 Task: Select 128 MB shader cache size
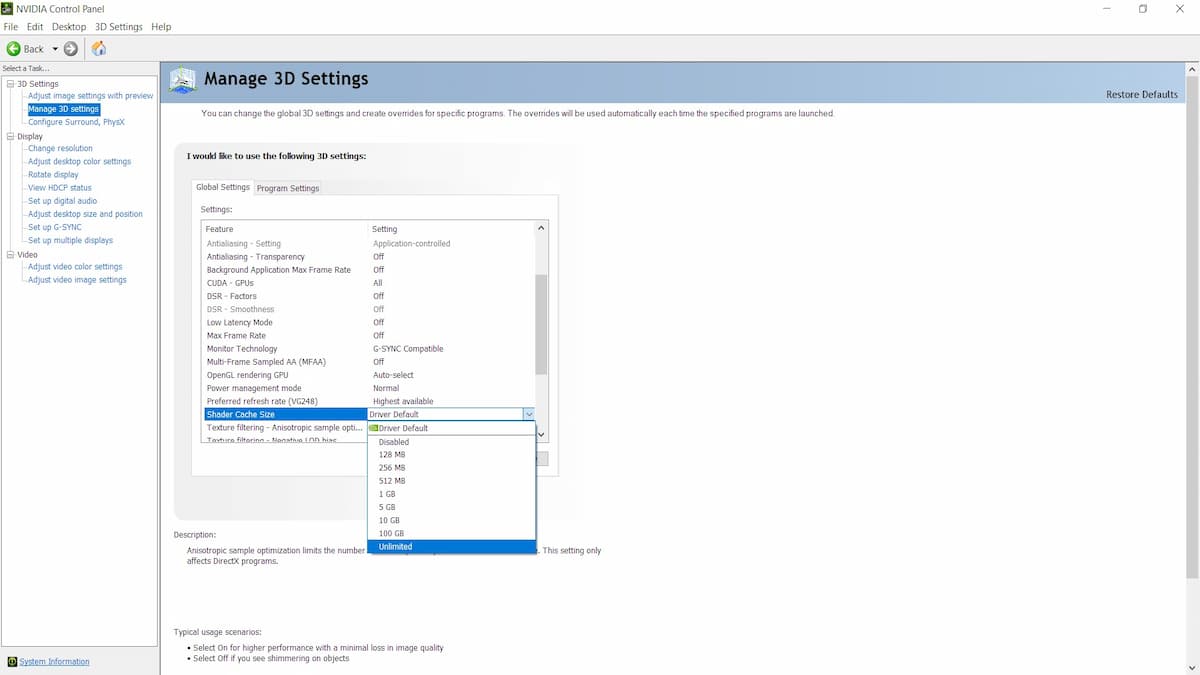(451, 455)
